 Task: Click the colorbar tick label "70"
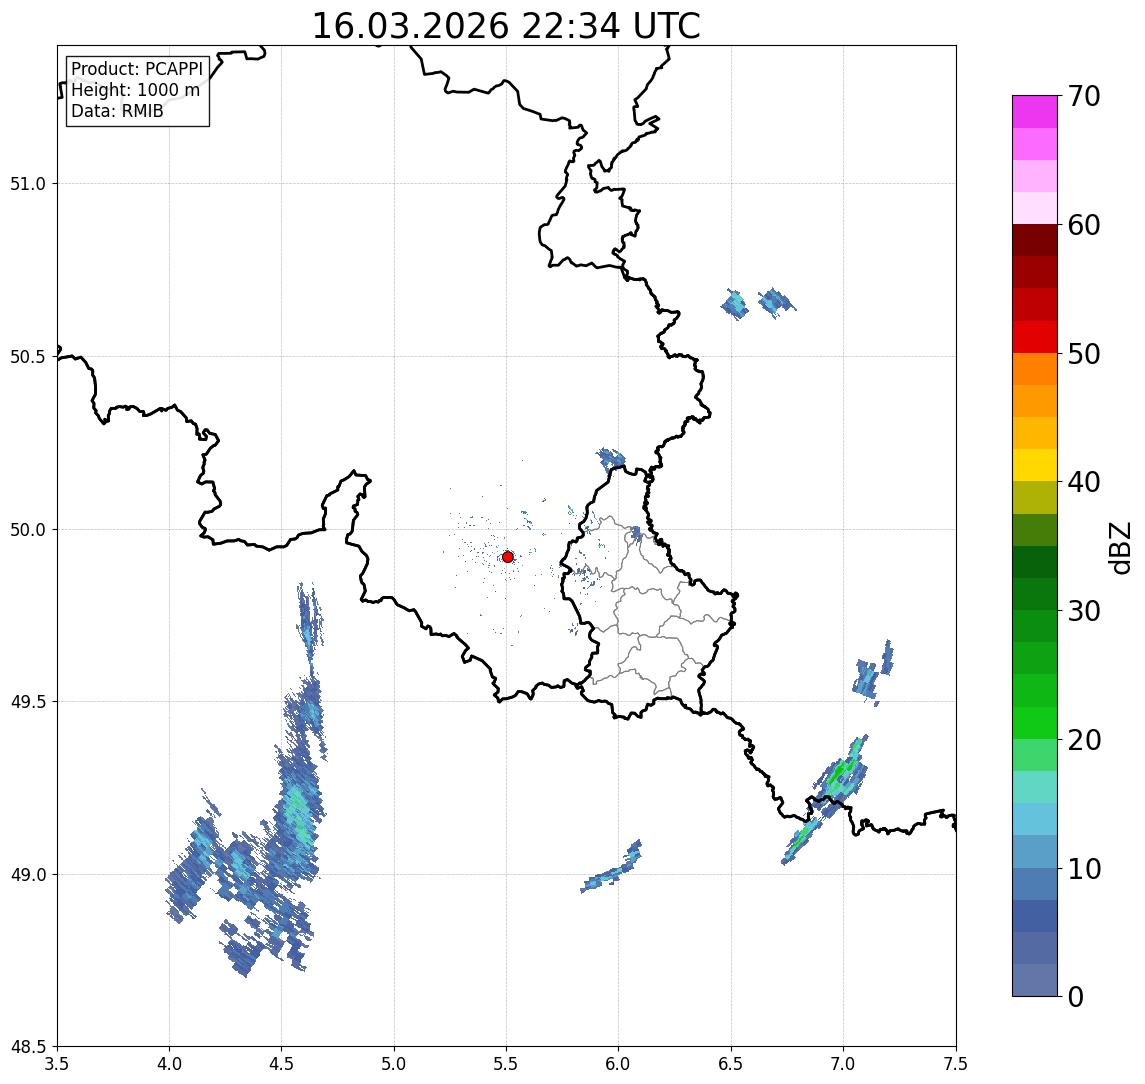pos(1084,96)
